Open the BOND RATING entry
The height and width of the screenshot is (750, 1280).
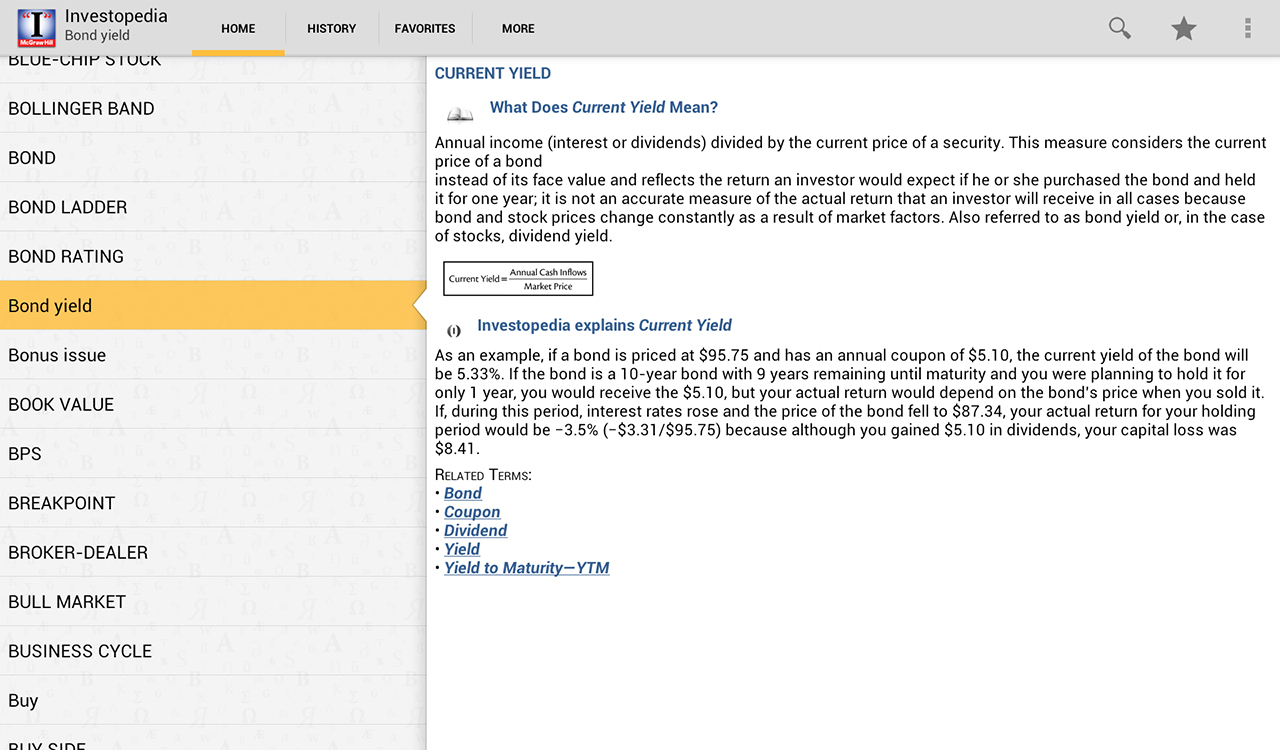(213, 256)
